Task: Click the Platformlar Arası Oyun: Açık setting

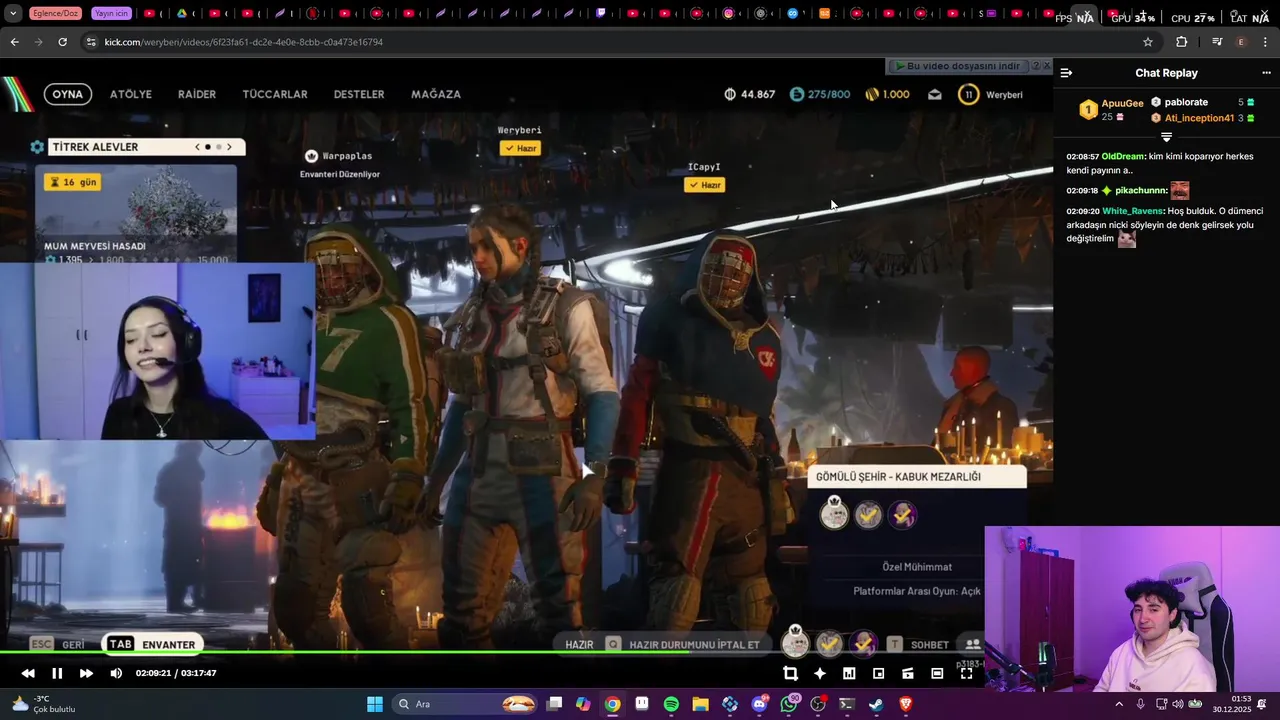Action: [917, 591]
